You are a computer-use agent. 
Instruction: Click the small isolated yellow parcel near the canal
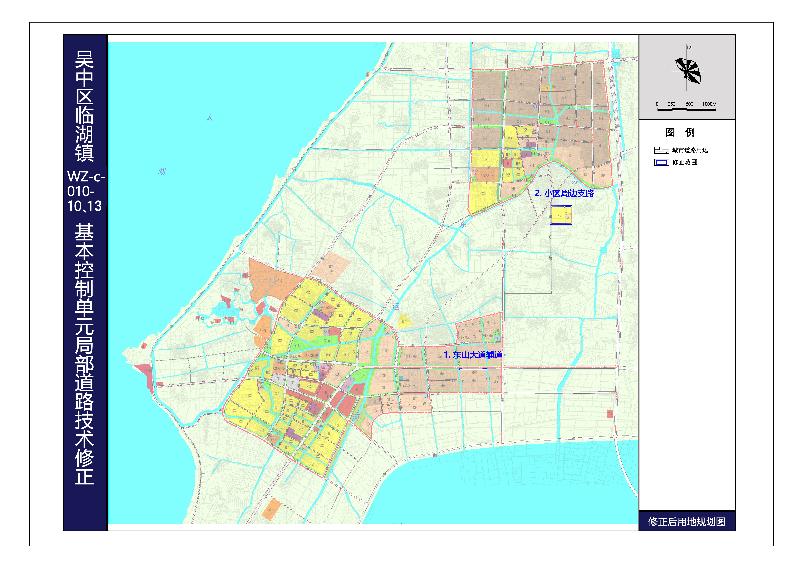coord(405,320)
